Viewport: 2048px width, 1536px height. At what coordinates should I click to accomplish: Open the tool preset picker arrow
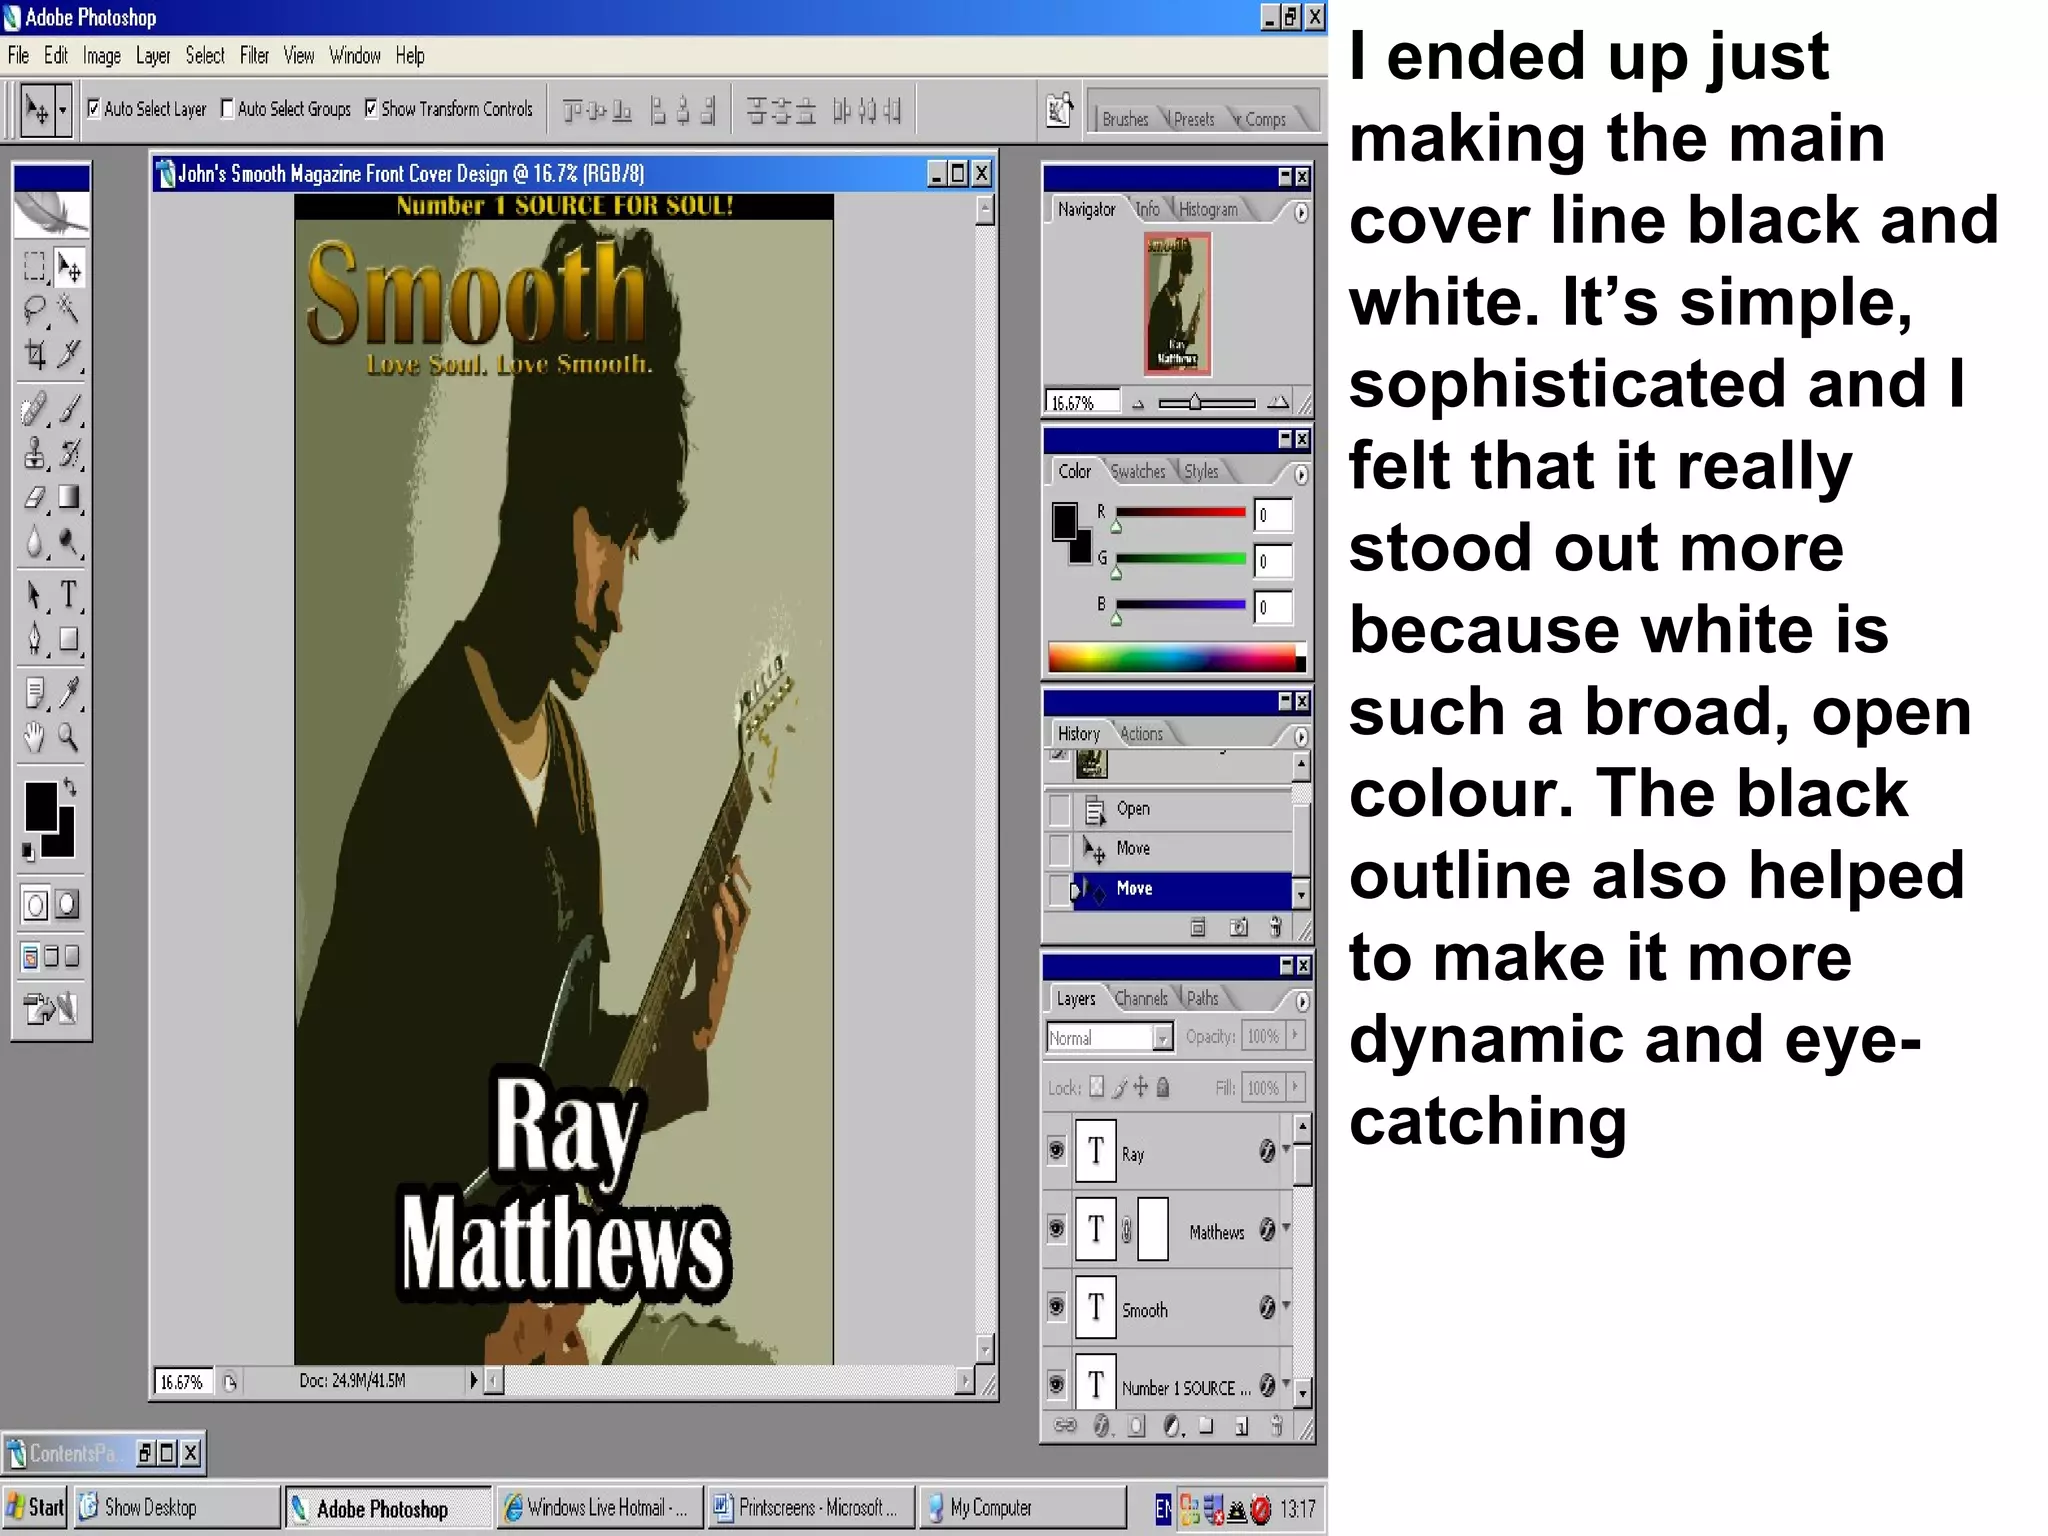tap(62, 109)
